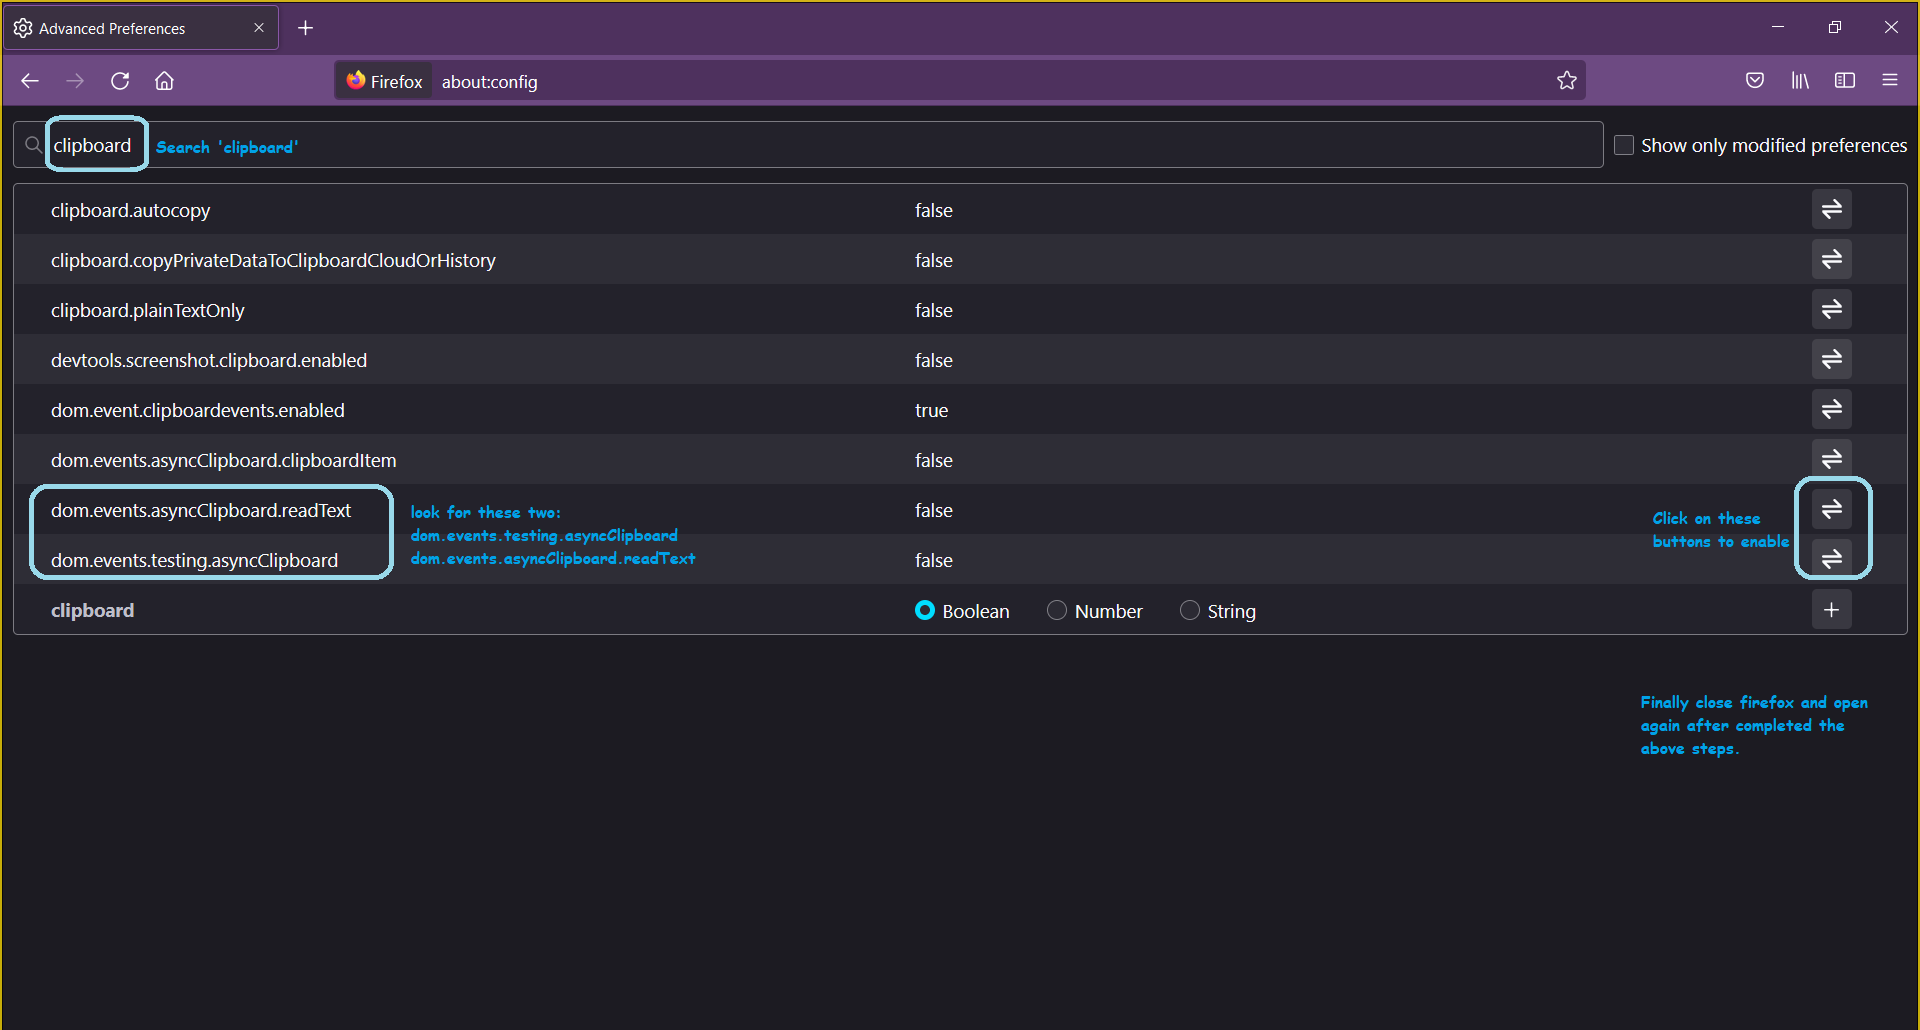The width and height of the screenshot is (1920, 1030).
Task: Select the Number radio button
Action: coord(1056,610)
